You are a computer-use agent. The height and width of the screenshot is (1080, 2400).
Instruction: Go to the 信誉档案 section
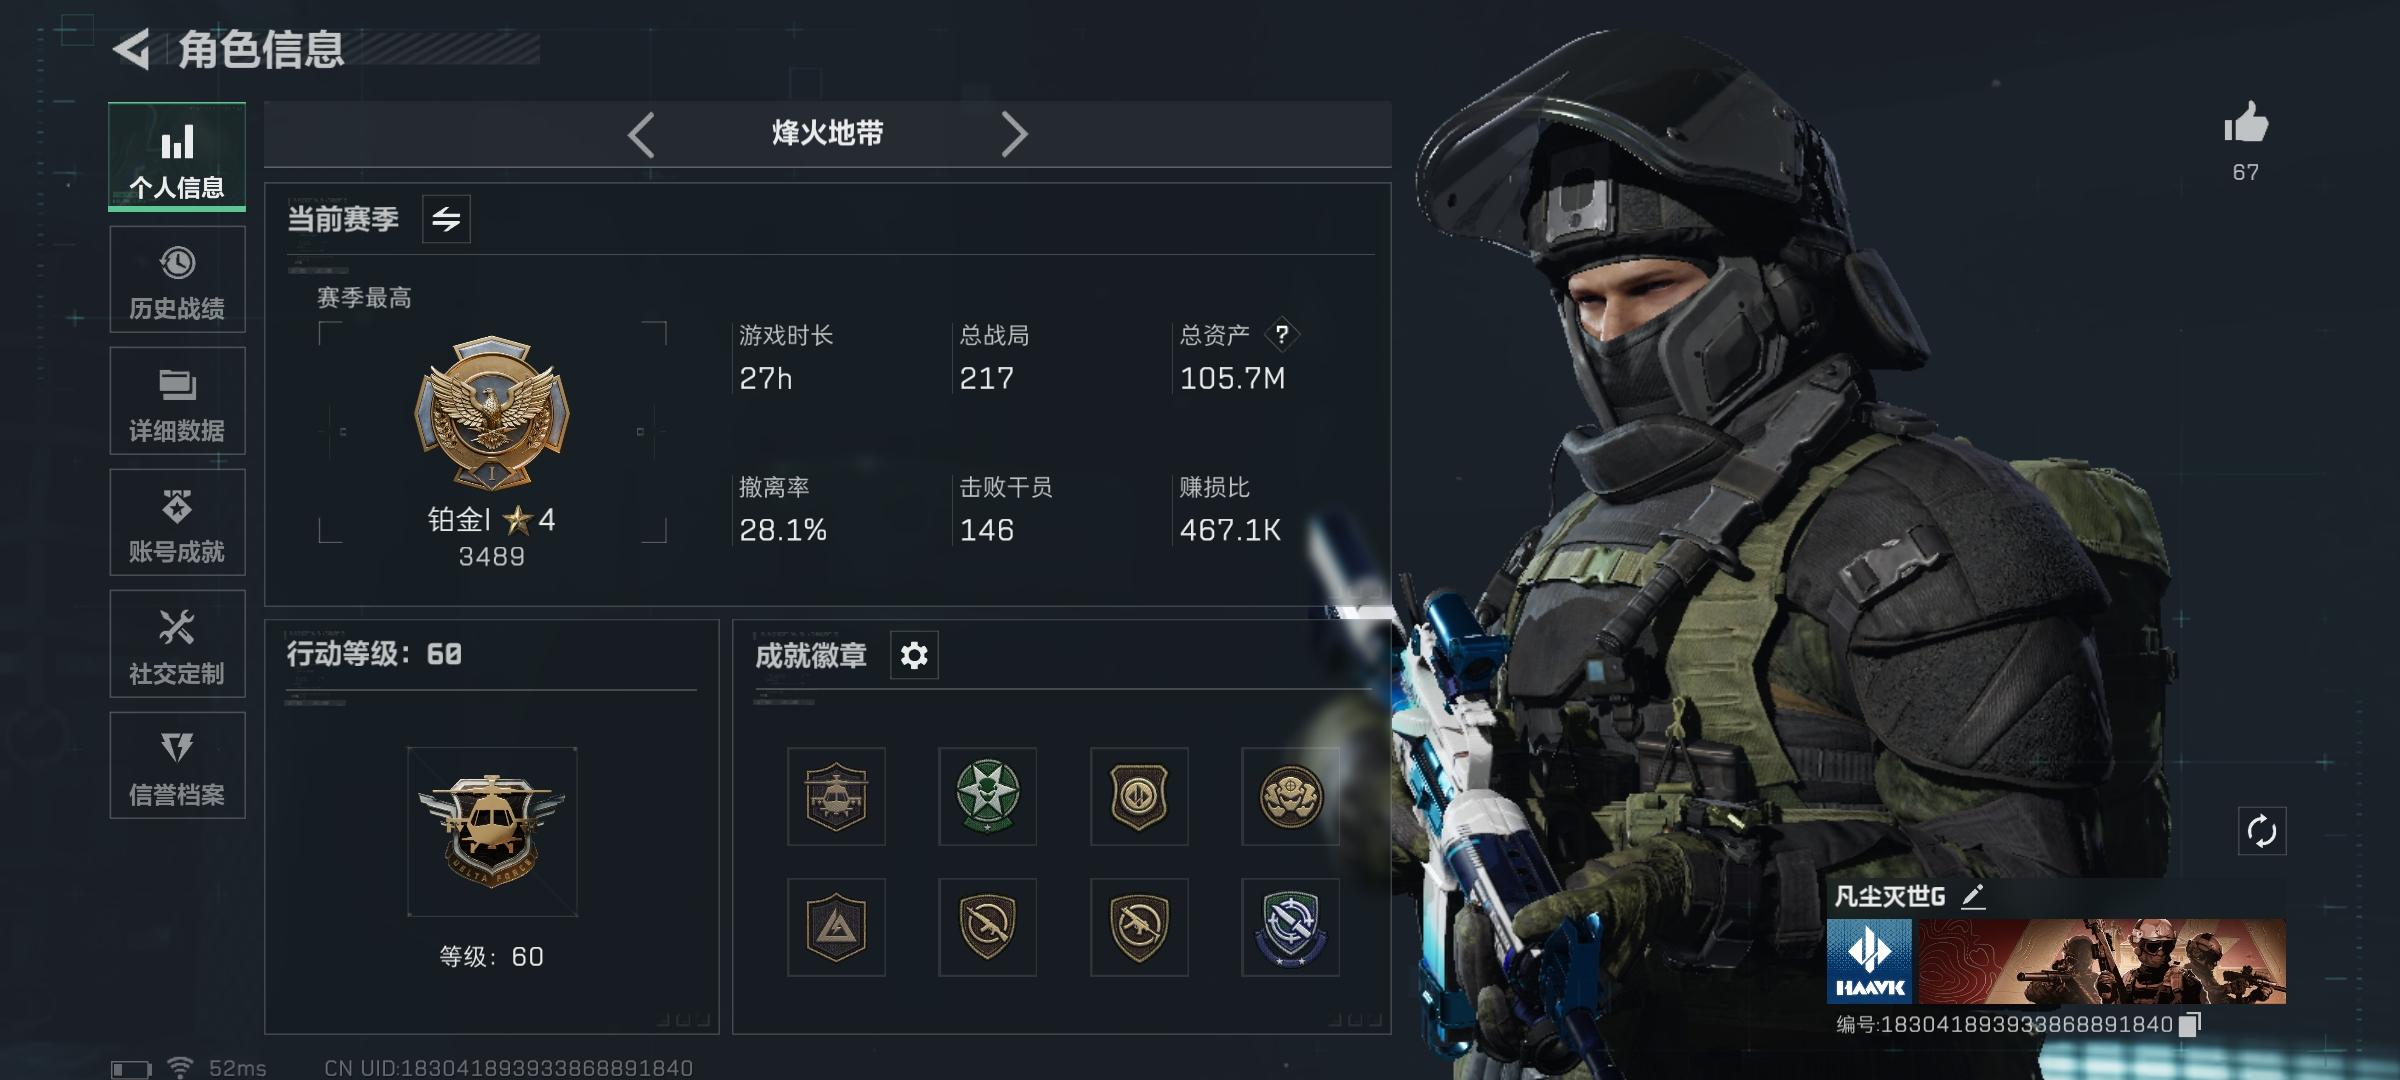tap(177, 765)
